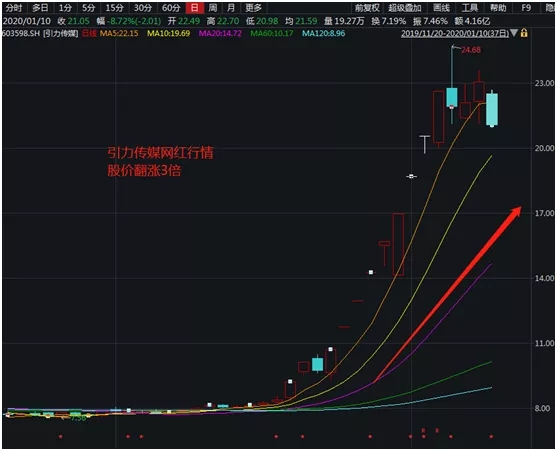Click the 24.68 high price marker

tap(471, 50)
